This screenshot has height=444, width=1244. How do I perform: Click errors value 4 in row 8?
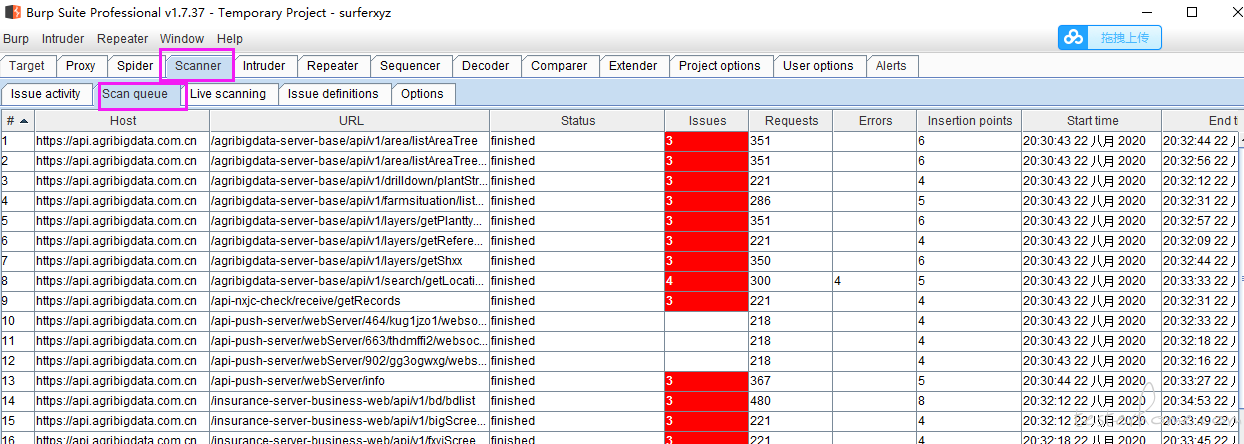point(874,281)
